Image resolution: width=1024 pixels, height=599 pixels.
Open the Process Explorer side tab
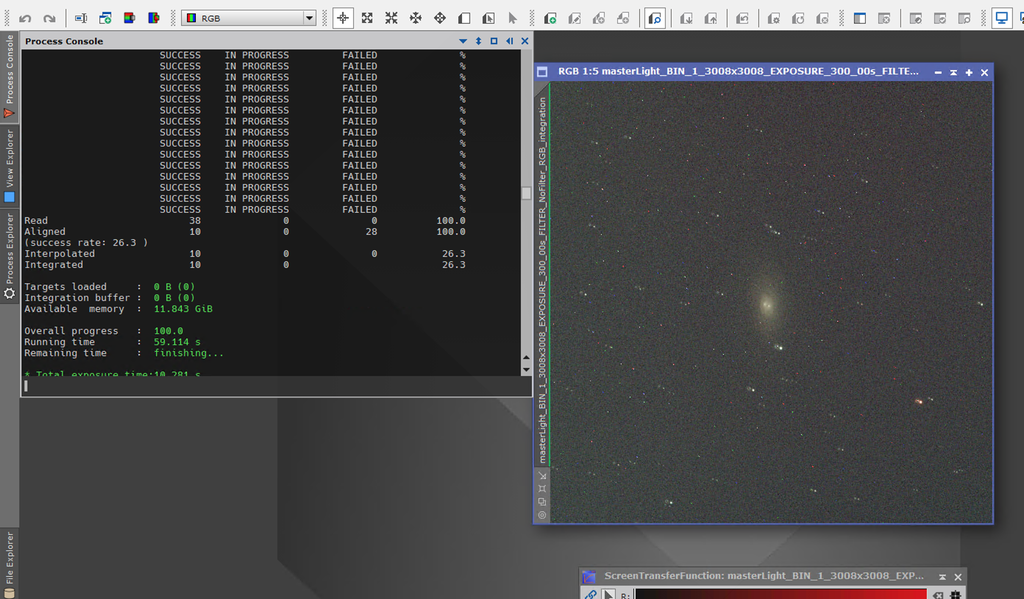tap(9, 255)
